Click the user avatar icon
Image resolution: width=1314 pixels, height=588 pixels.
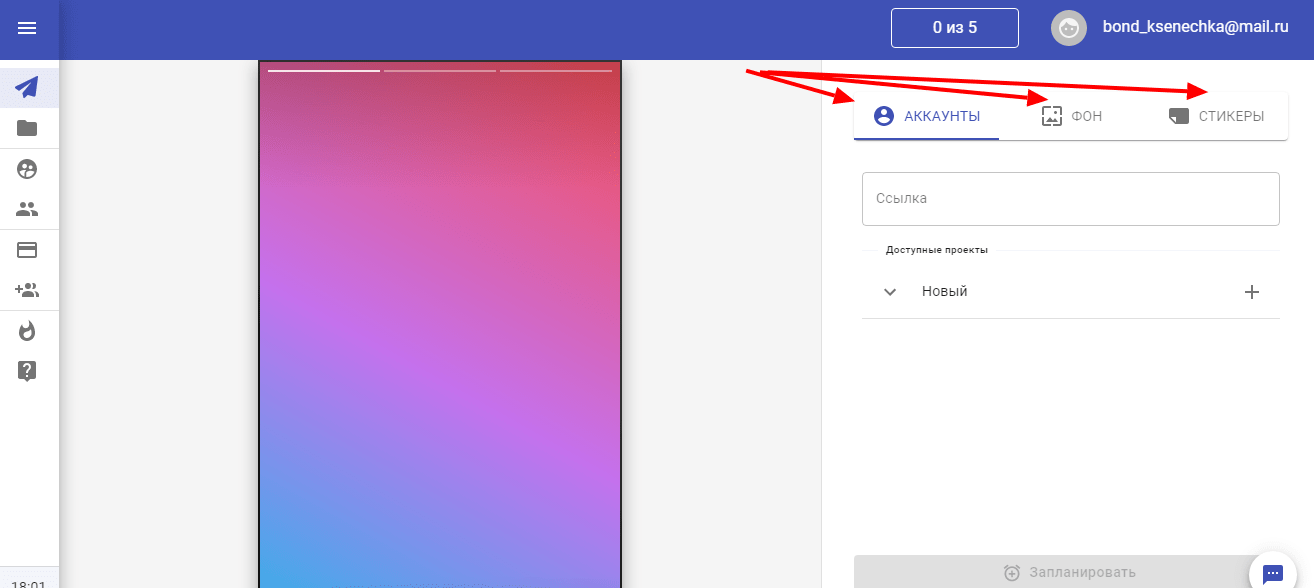[1069, 28]
